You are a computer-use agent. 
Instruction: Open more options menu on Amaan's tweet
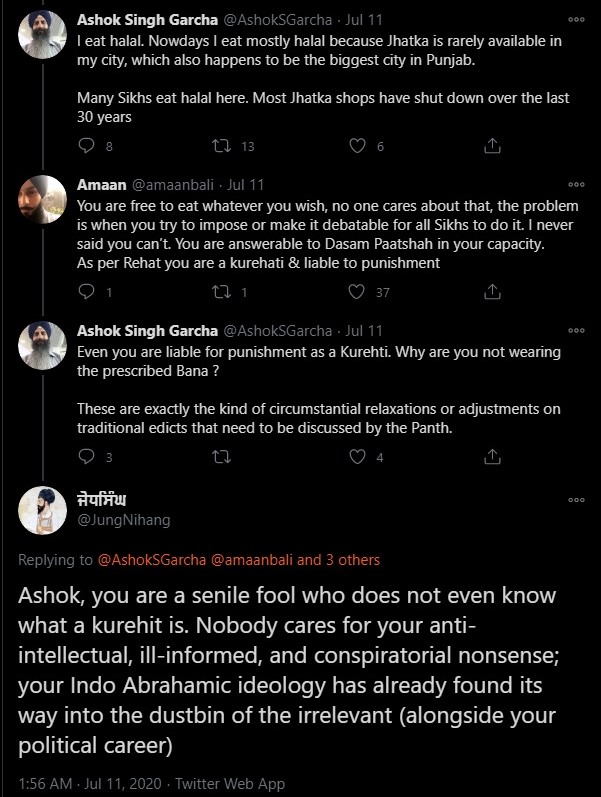tap(576, 185)
